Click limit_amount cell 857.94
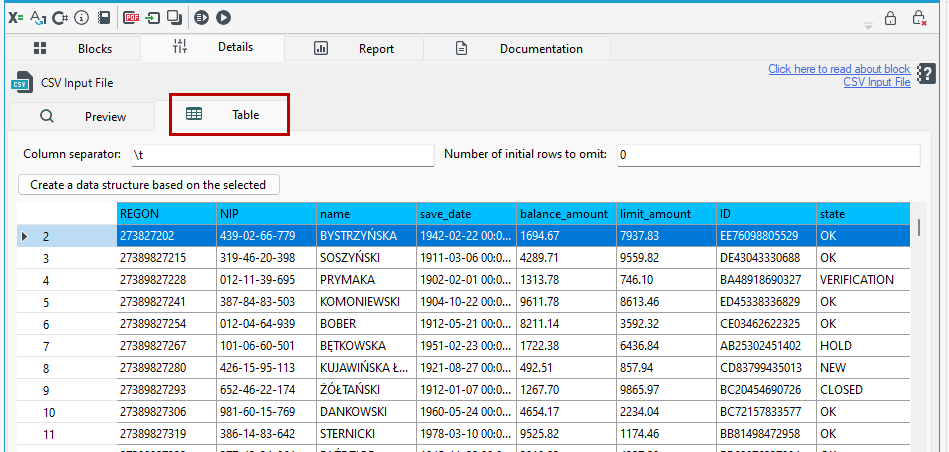Image resolution: width=949 pixels, height=452 pixels. coord(666,368)
